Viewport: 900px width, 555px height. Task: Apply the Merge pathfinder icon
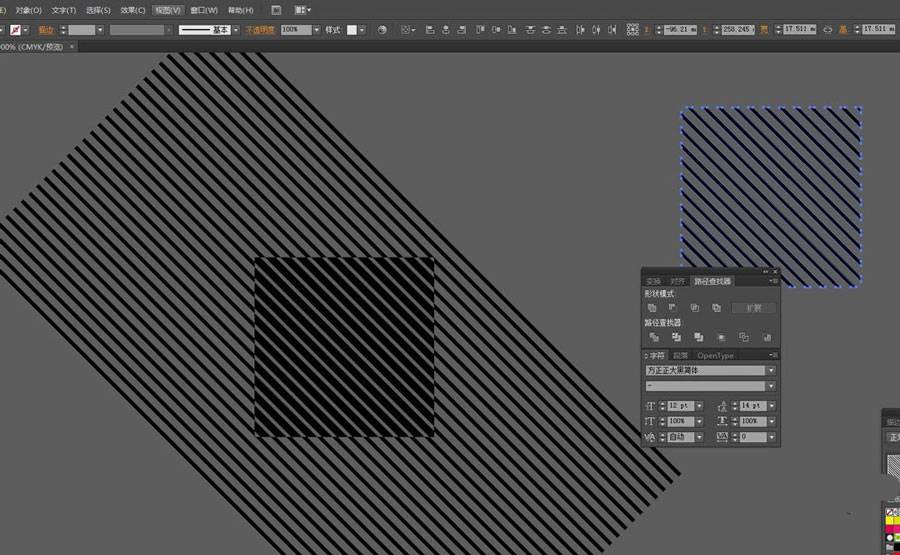[698, 338]
